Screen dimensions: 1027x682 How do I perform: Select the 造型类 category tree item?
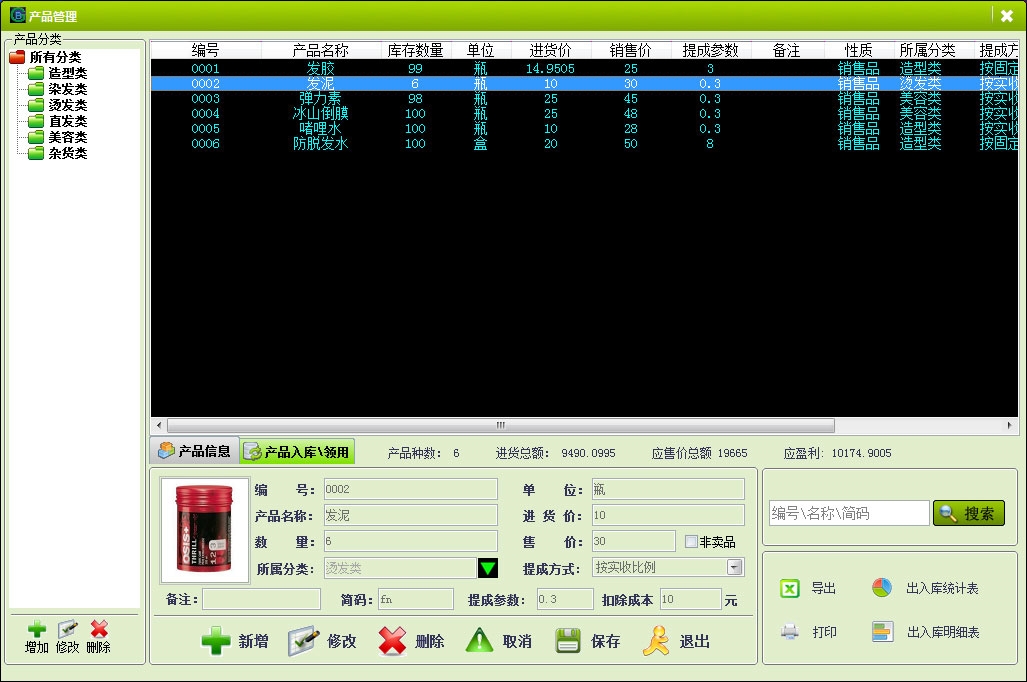(67, 73)
